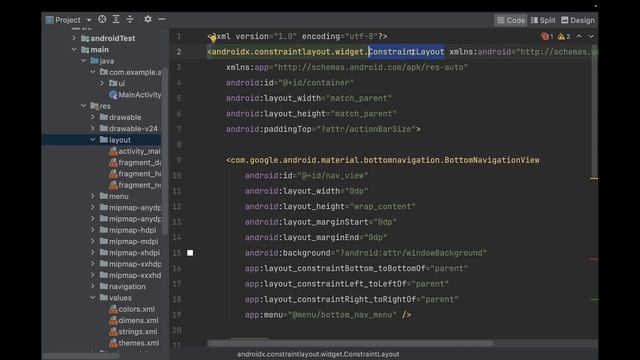Click the red error indicator icon
640x360 pixels.
[x=545, y=36]
